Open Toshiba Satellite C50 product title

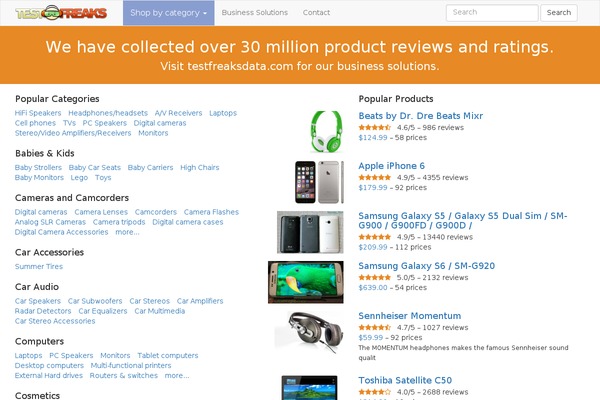pos(405,380)
